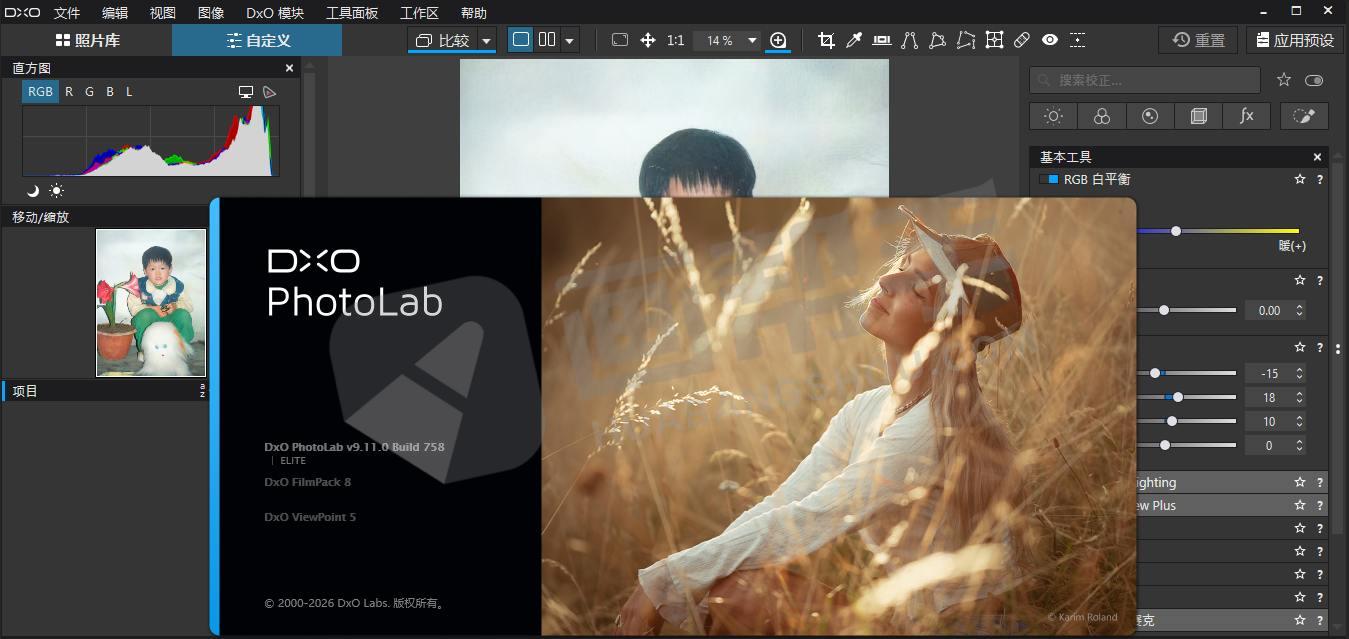The height and width of the screenshot is (639, 1349).
Task: Click the stepper on the 18 value
Action: pos(1299,397)
